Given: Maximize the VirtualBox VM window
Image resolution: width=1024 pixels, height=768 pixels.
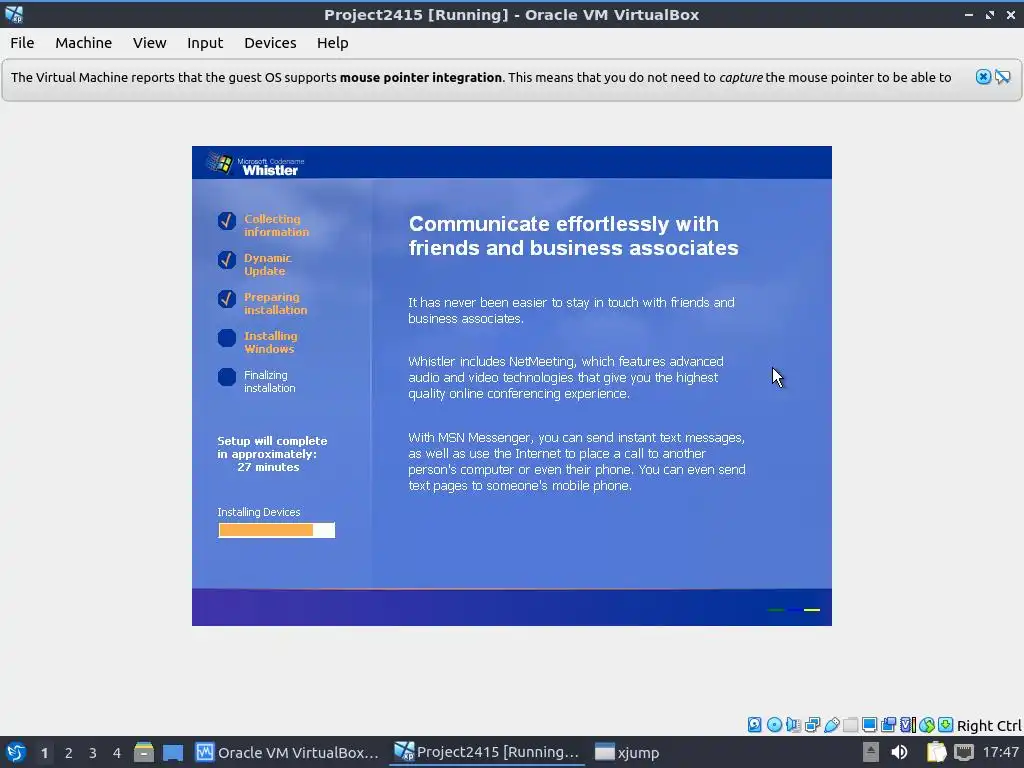Looking at the screenshot, I should [990, 14].
